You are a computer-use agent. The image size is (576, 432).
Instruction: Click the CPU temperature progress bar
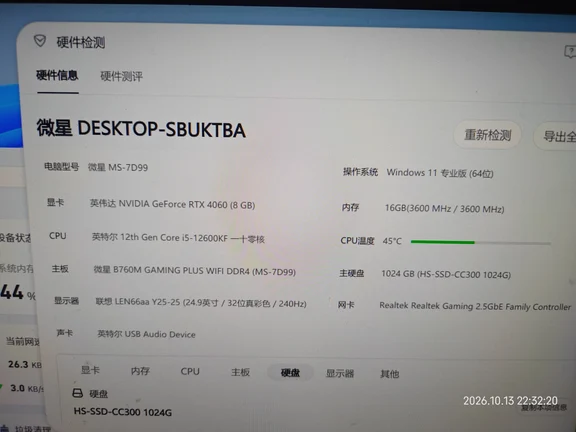480,242
